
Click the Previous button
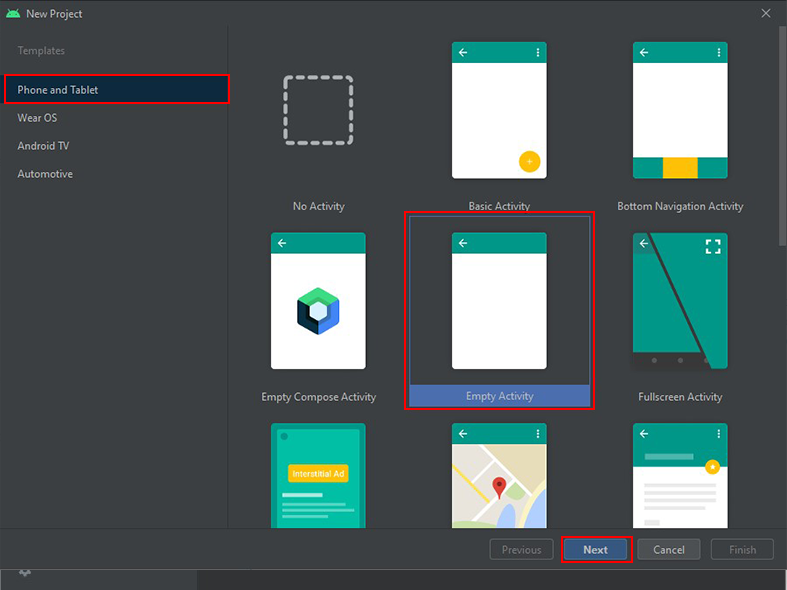tap(521, 550)
